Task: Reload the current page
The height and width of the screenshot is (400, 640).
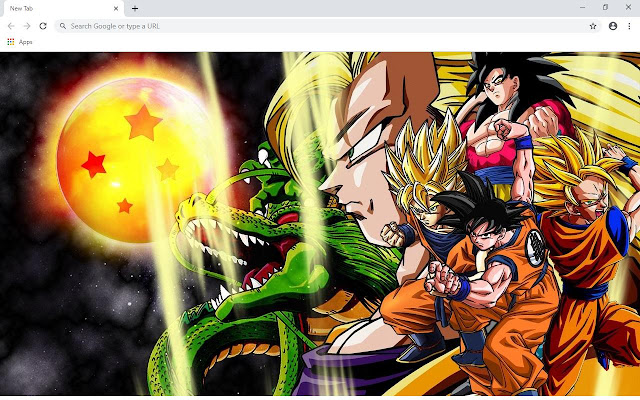Action: tap(43, 26)
